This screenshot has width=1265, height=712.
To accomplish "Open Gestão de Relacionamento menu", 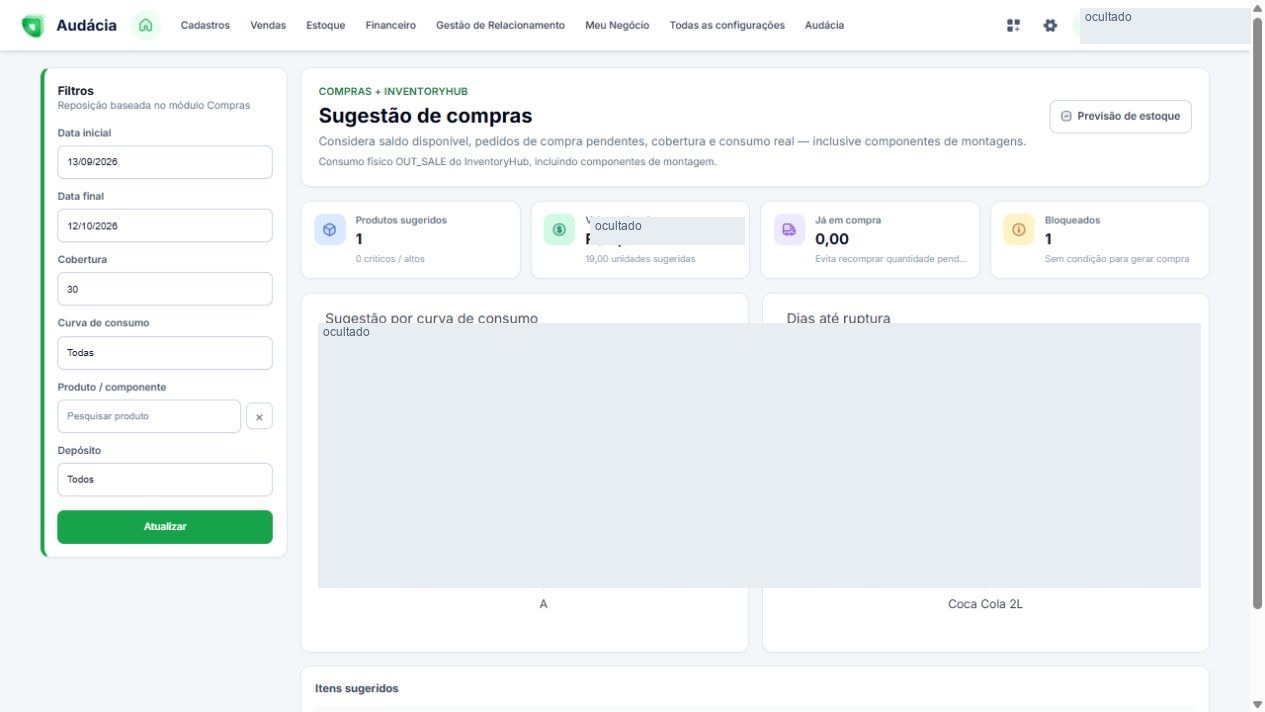I will point(500,26).
